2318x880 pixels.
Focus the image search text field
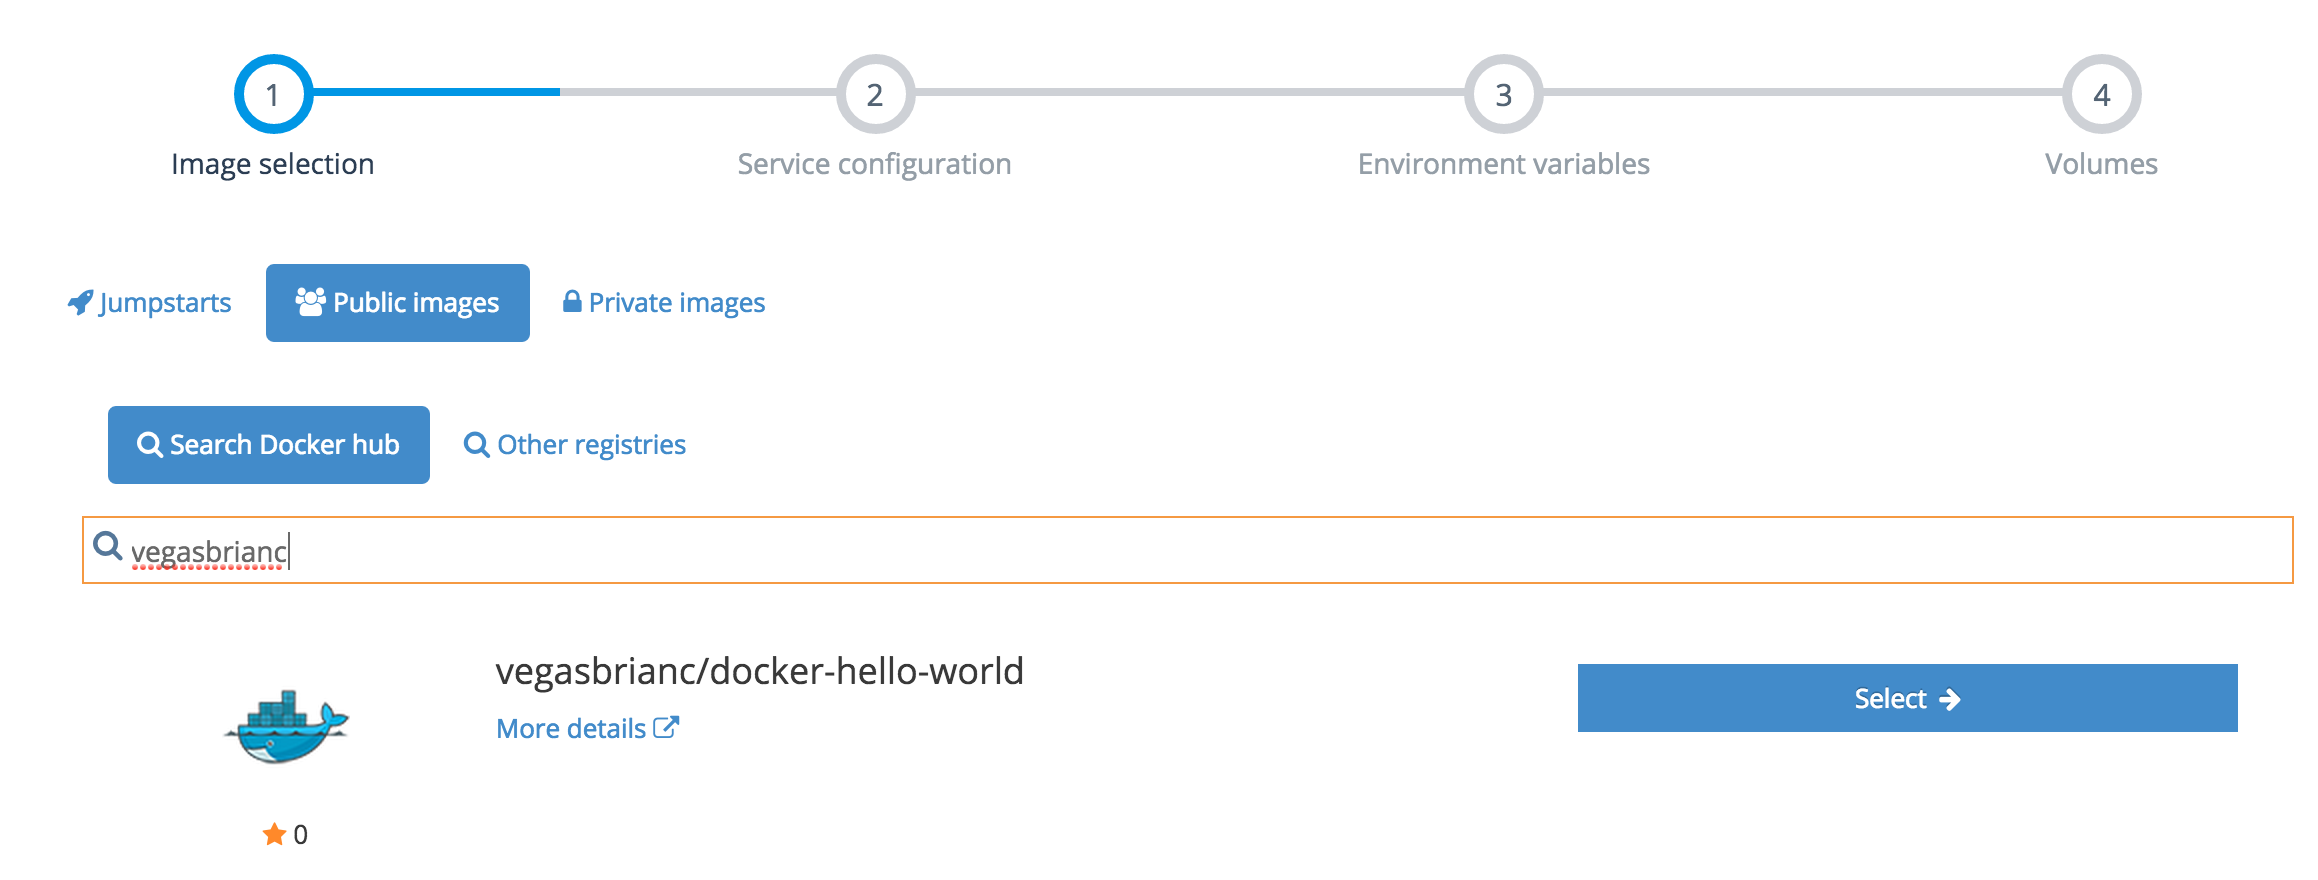click(x=1200, y=551)
